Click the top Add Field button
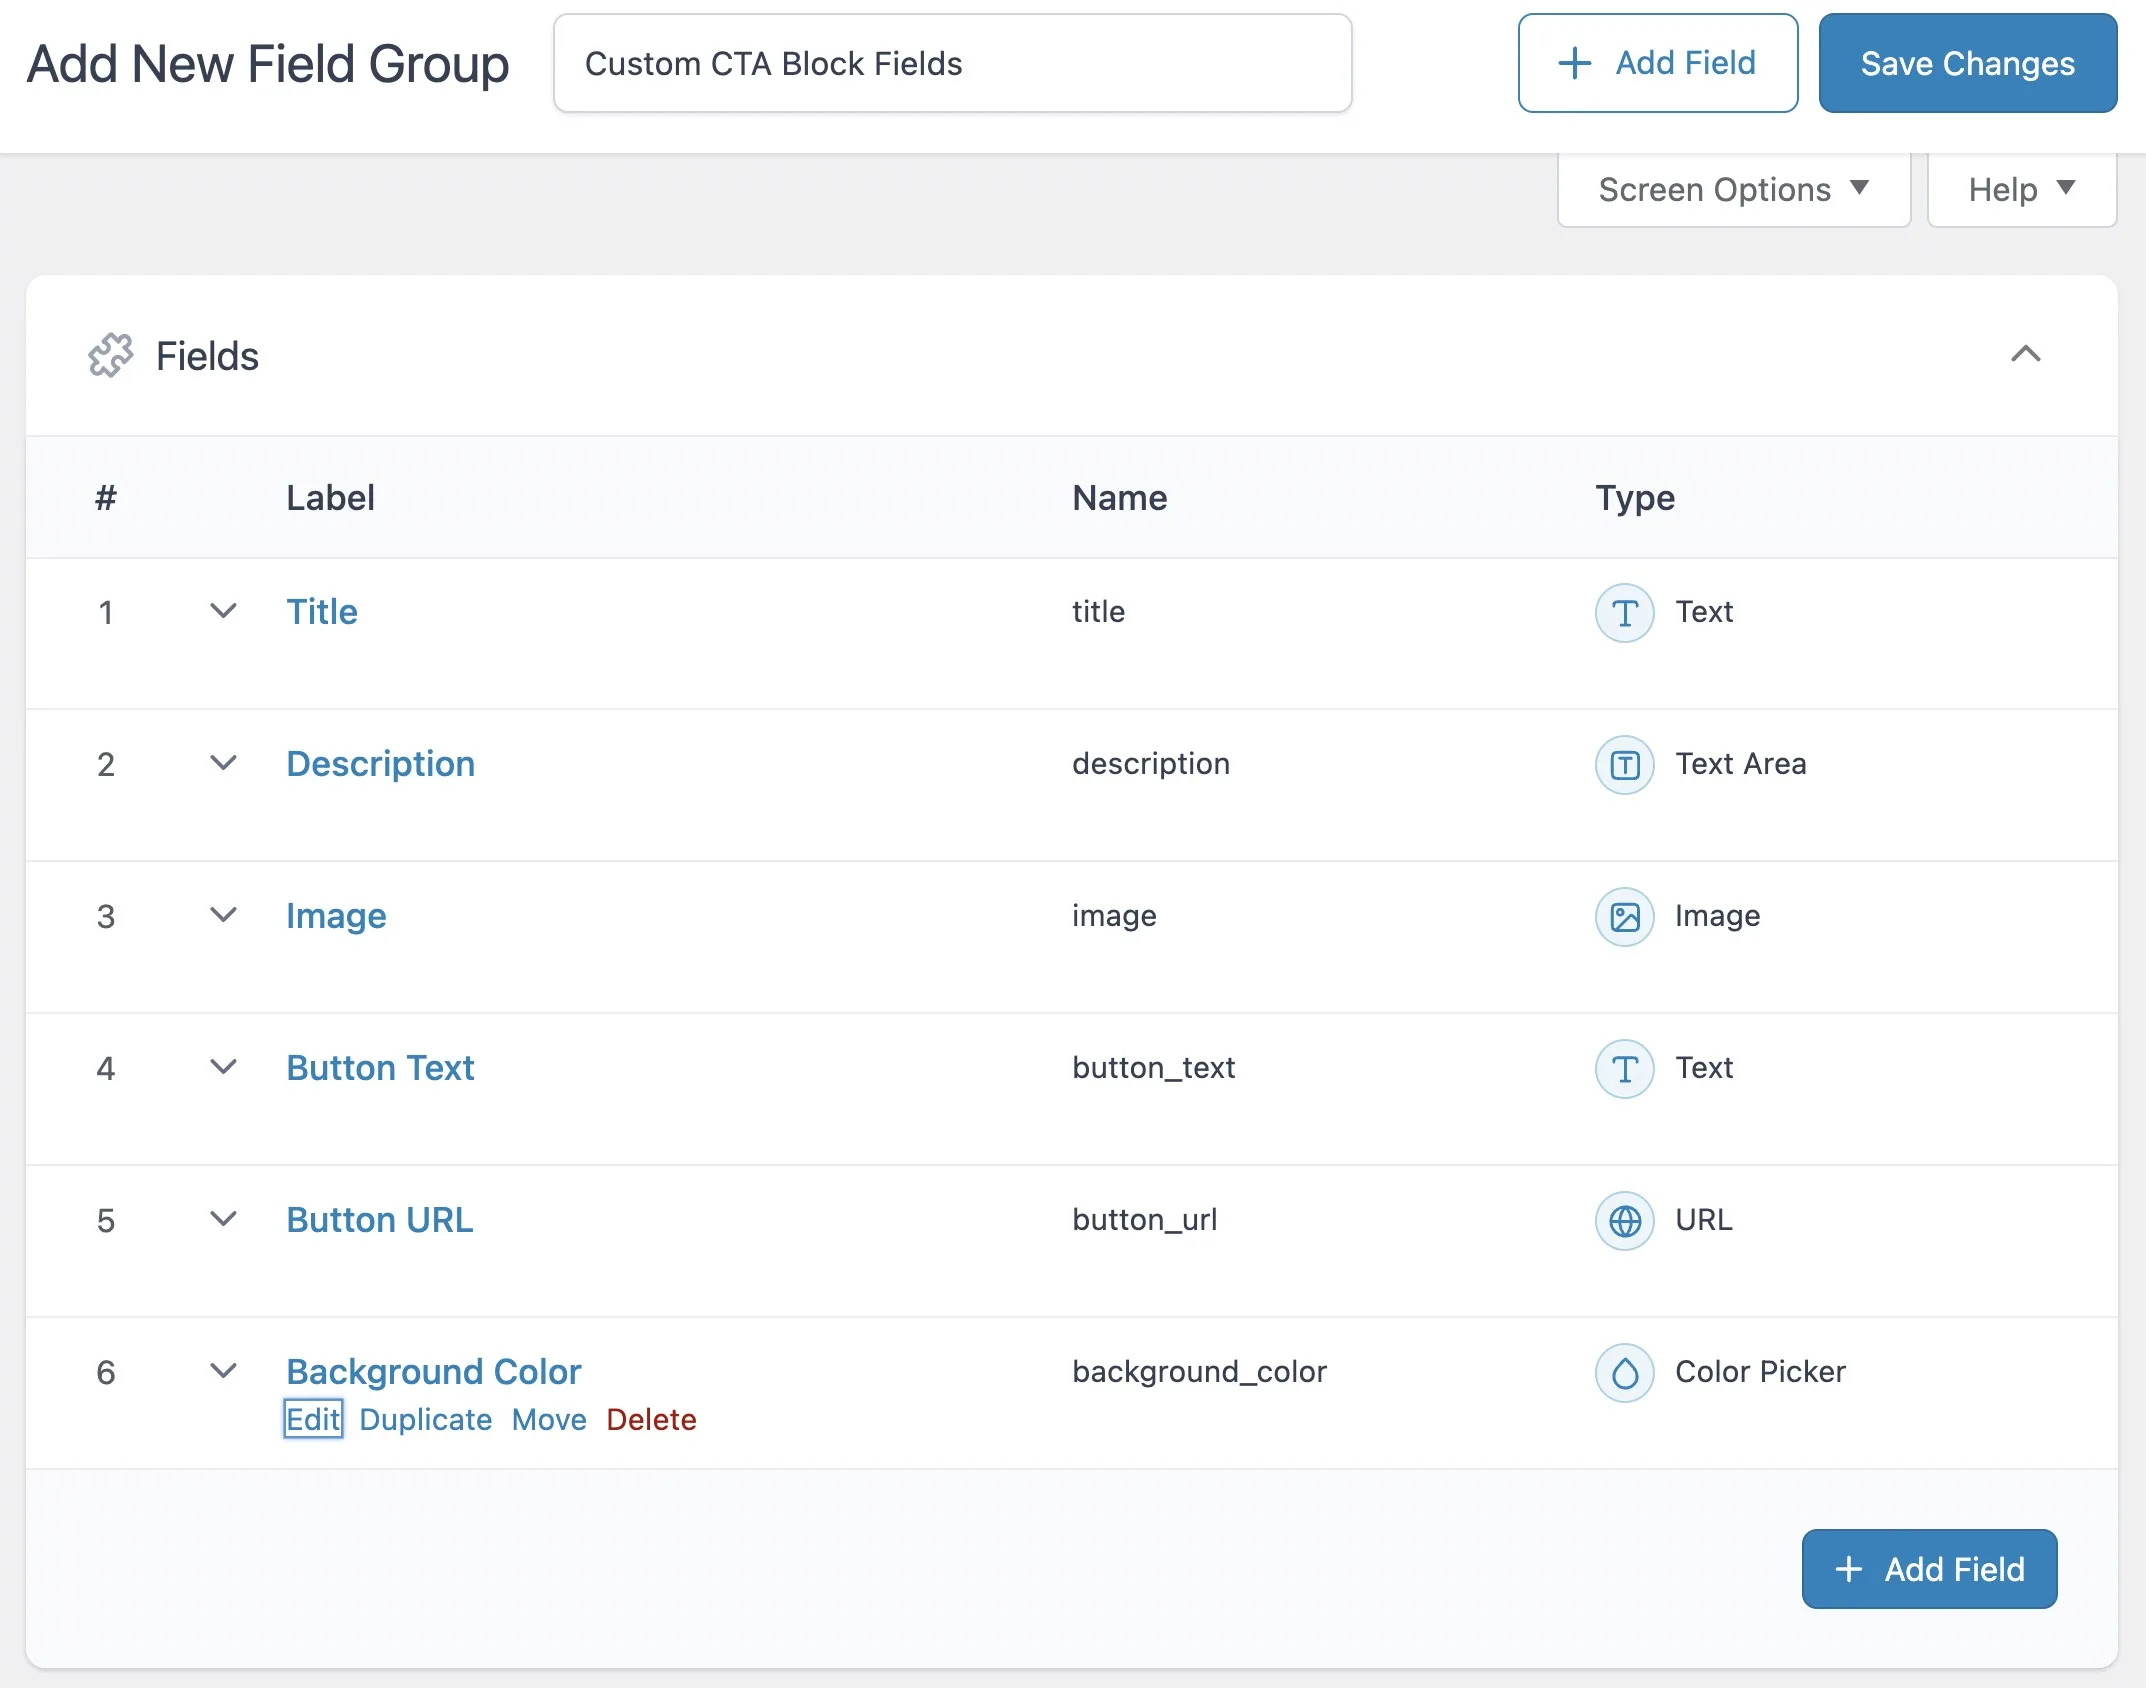Viewport: 2146px width, 1688px height. pyautogui.click(x=1657, y=63)
